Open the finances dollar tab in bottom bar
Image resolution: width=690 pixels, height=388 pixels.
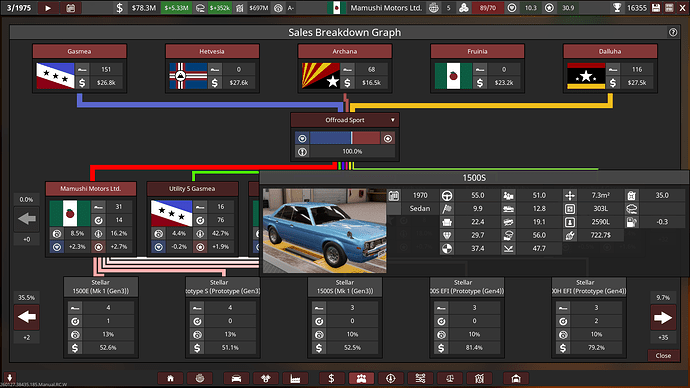(x=331, y=378)
